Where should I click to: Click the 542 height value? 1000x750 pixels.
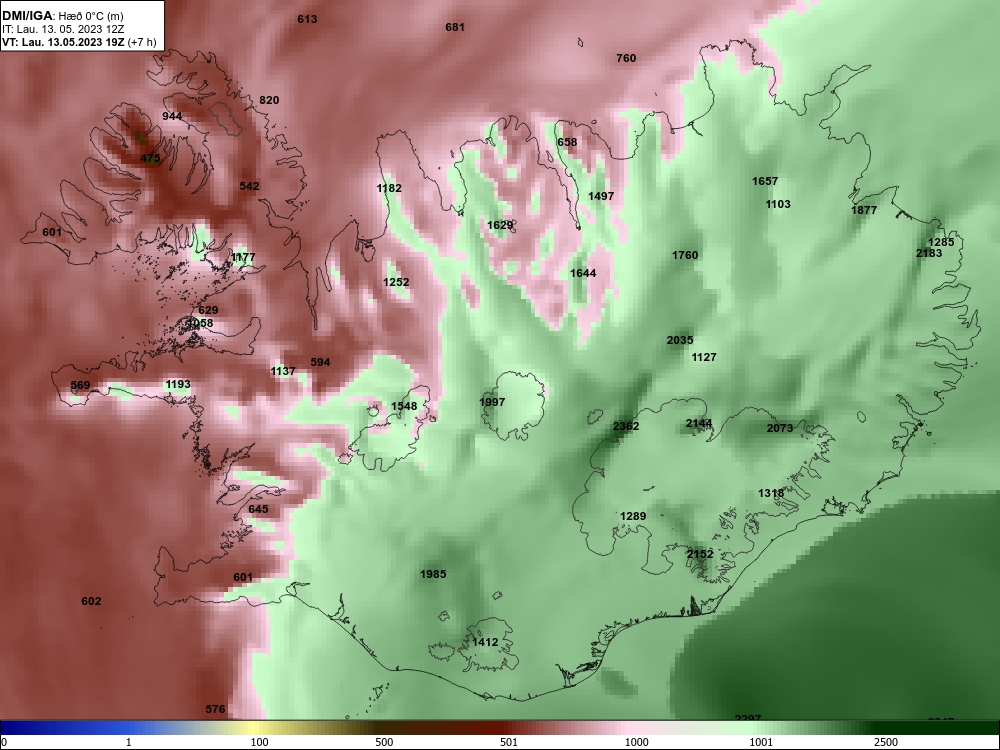coord(249,186)
